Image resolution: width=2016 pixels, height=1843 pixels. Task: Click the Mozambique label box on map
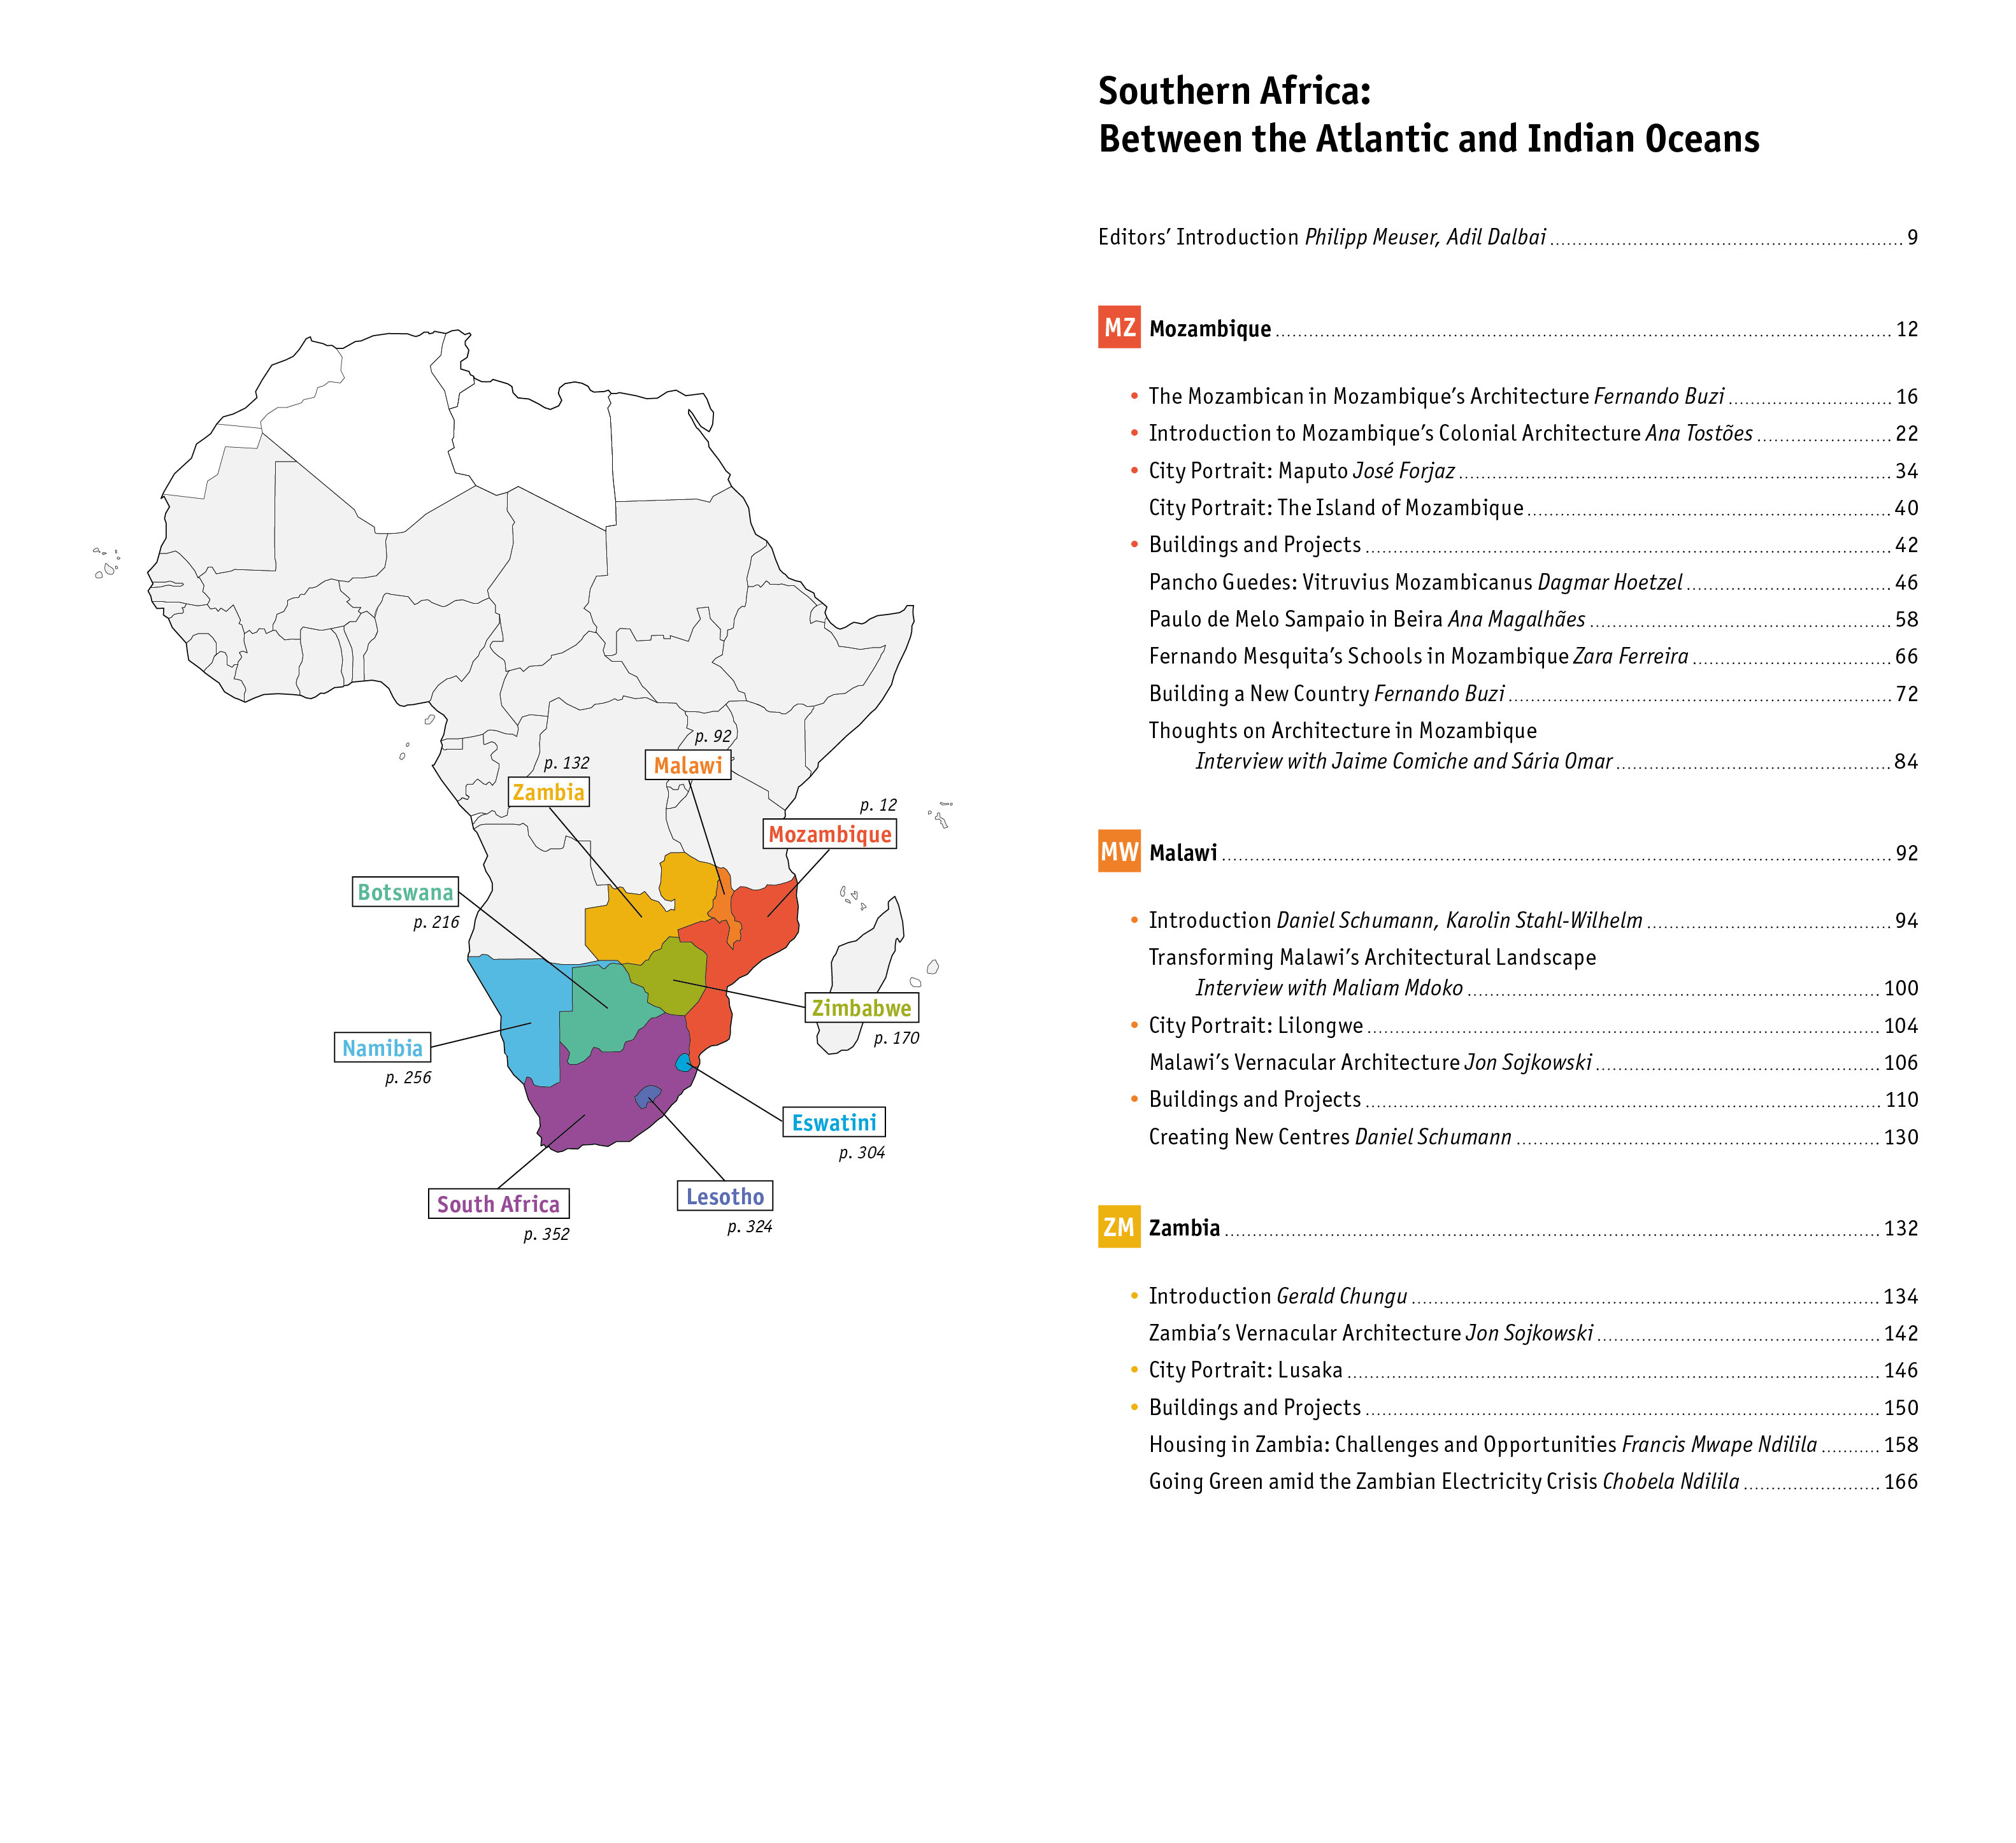pyautogui.click(x=829, y=834)
